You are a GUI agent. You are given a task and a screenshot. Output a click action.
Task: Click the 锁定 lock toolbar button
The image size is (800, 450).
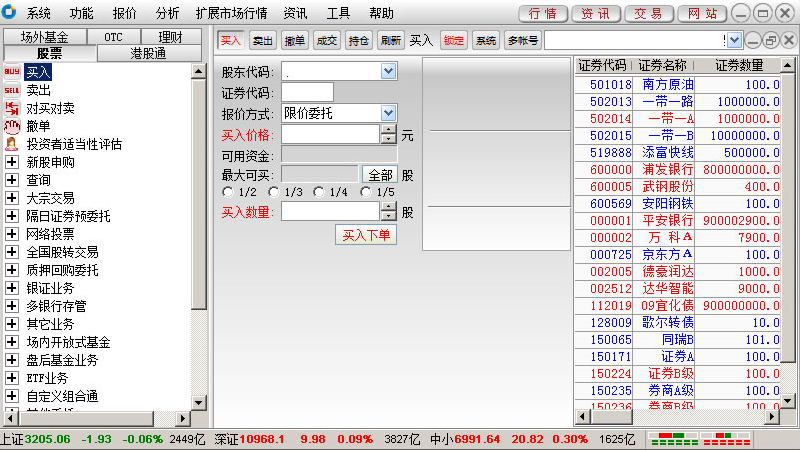pyautogui.click(x=454, y=40)
